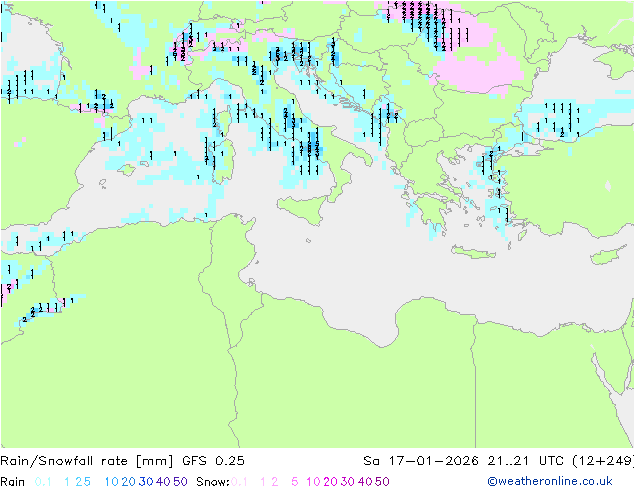
Task: Pick the Rain legend 0.1 color value
Action: click(43, 482)
